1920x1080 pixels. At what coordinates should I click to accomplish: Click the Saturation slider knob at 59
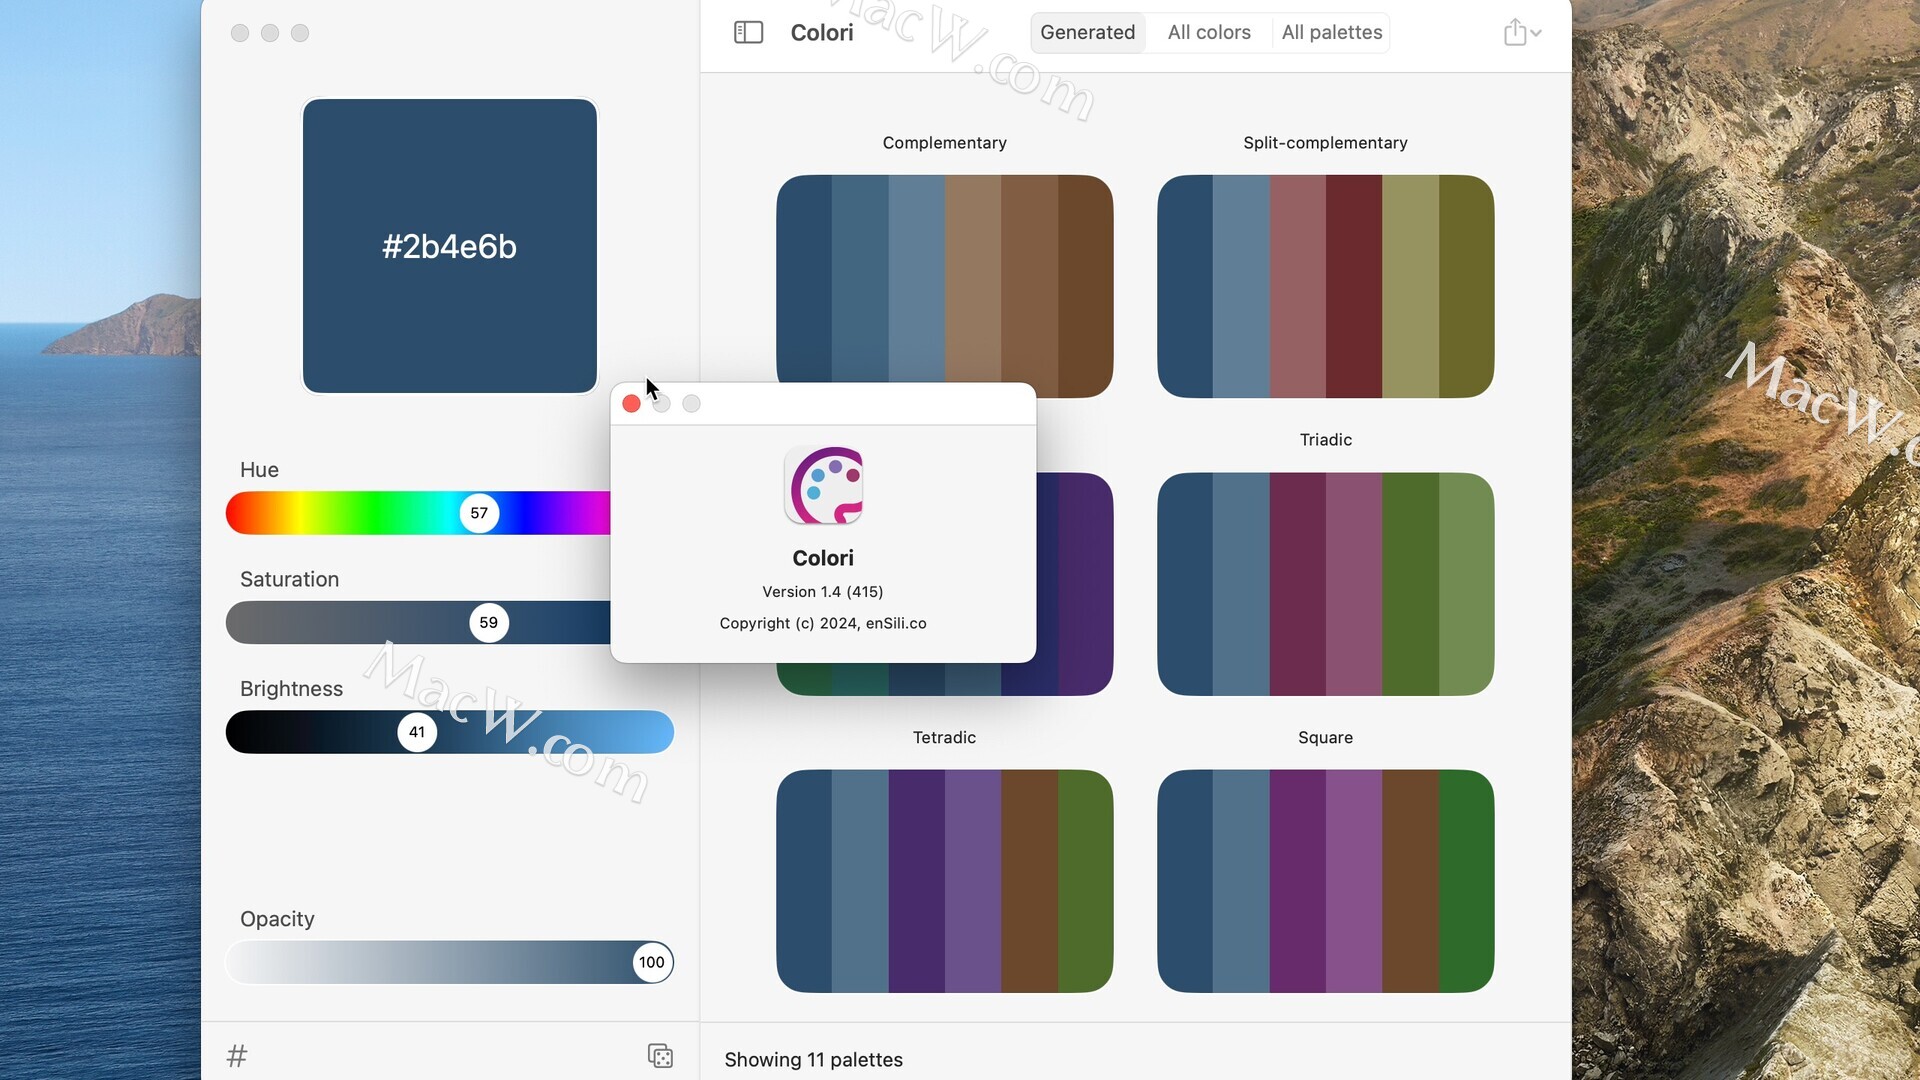point(489,623)
